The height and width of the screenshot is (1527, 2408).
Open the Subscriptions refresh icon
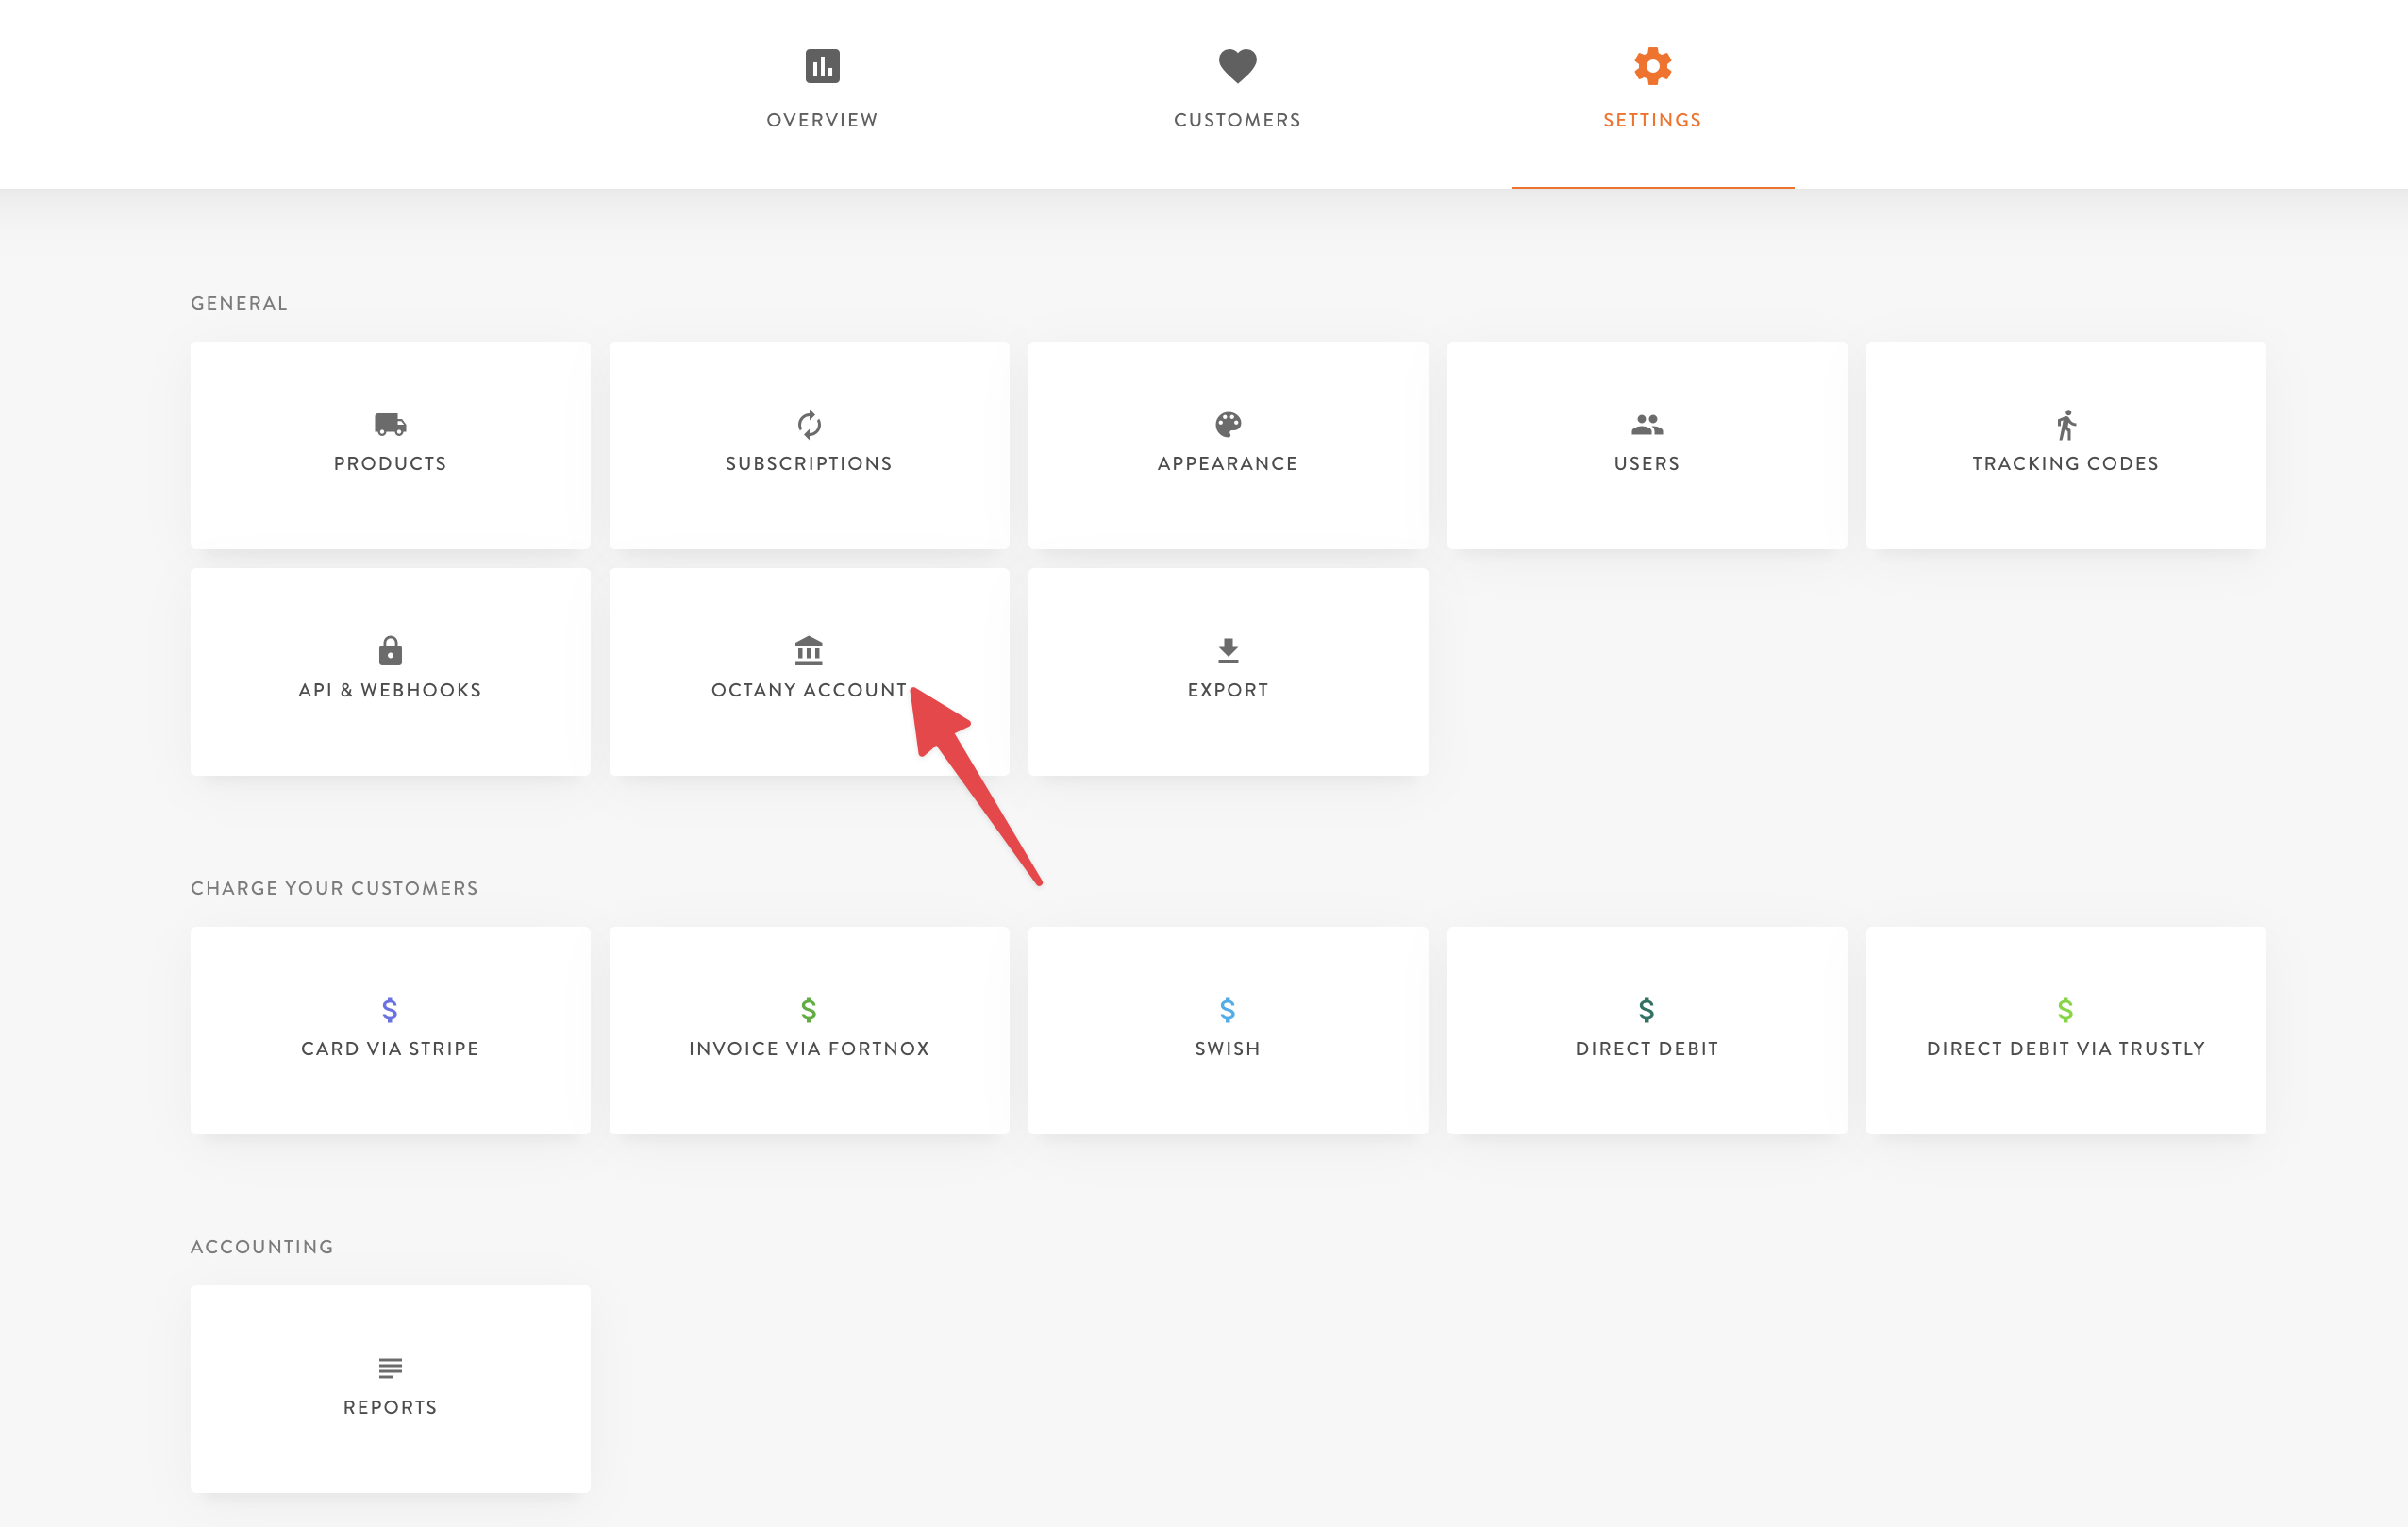pyautogui.click(x=809, y=424)
